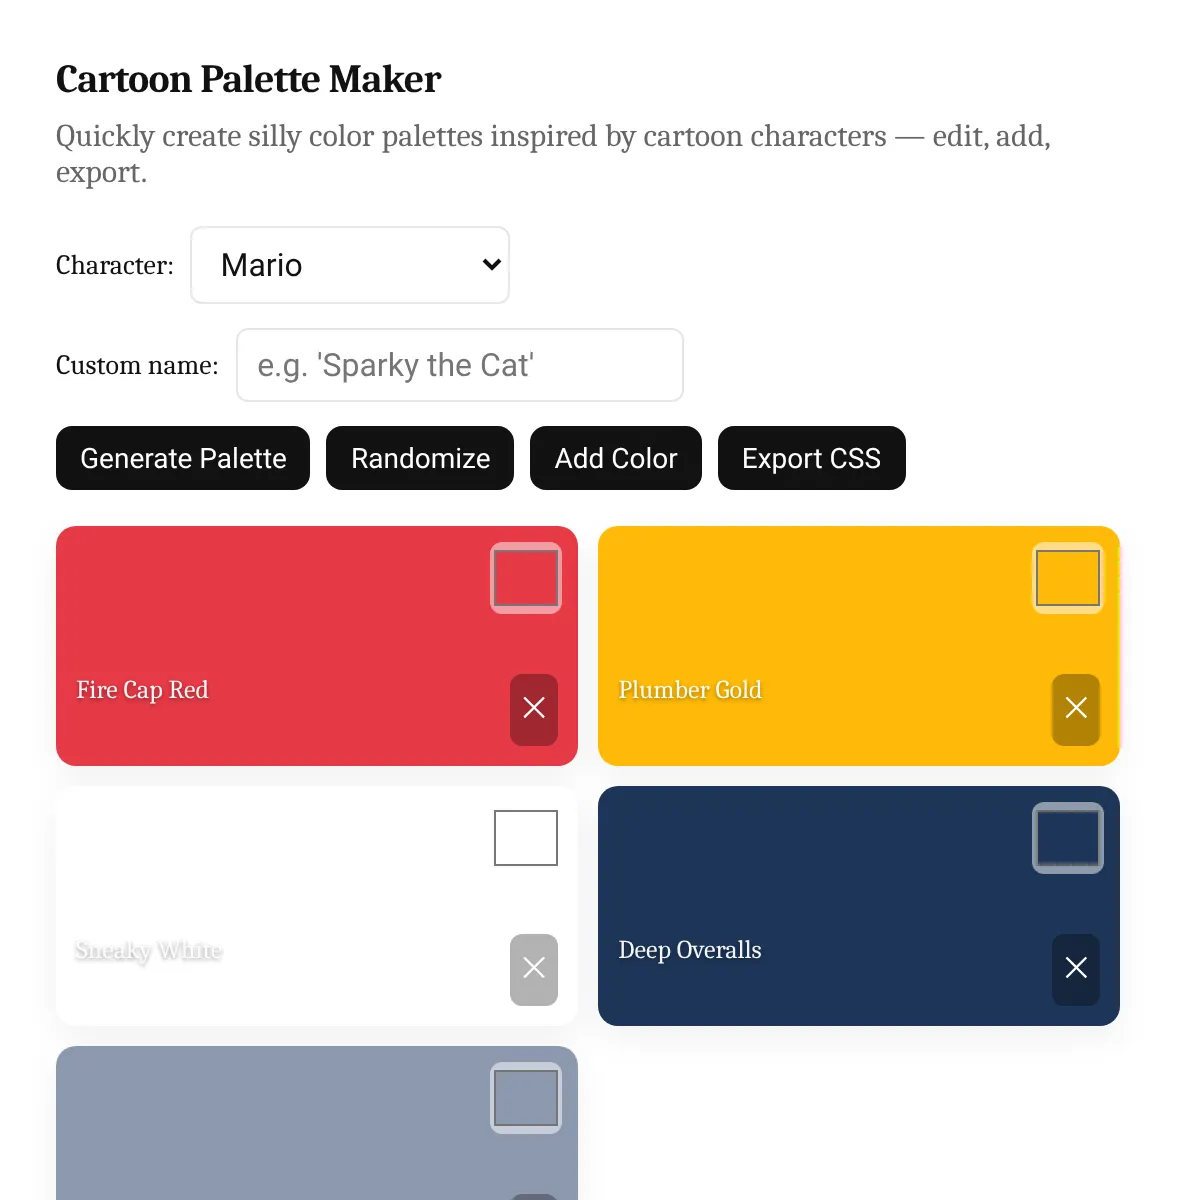
Task: Click the Sneaky White name label
Action: [x=149, y=950]
